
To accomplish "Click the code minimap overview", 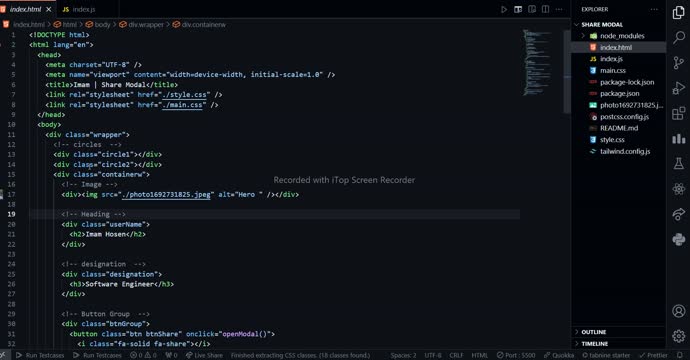I will [x=536, y=62].
